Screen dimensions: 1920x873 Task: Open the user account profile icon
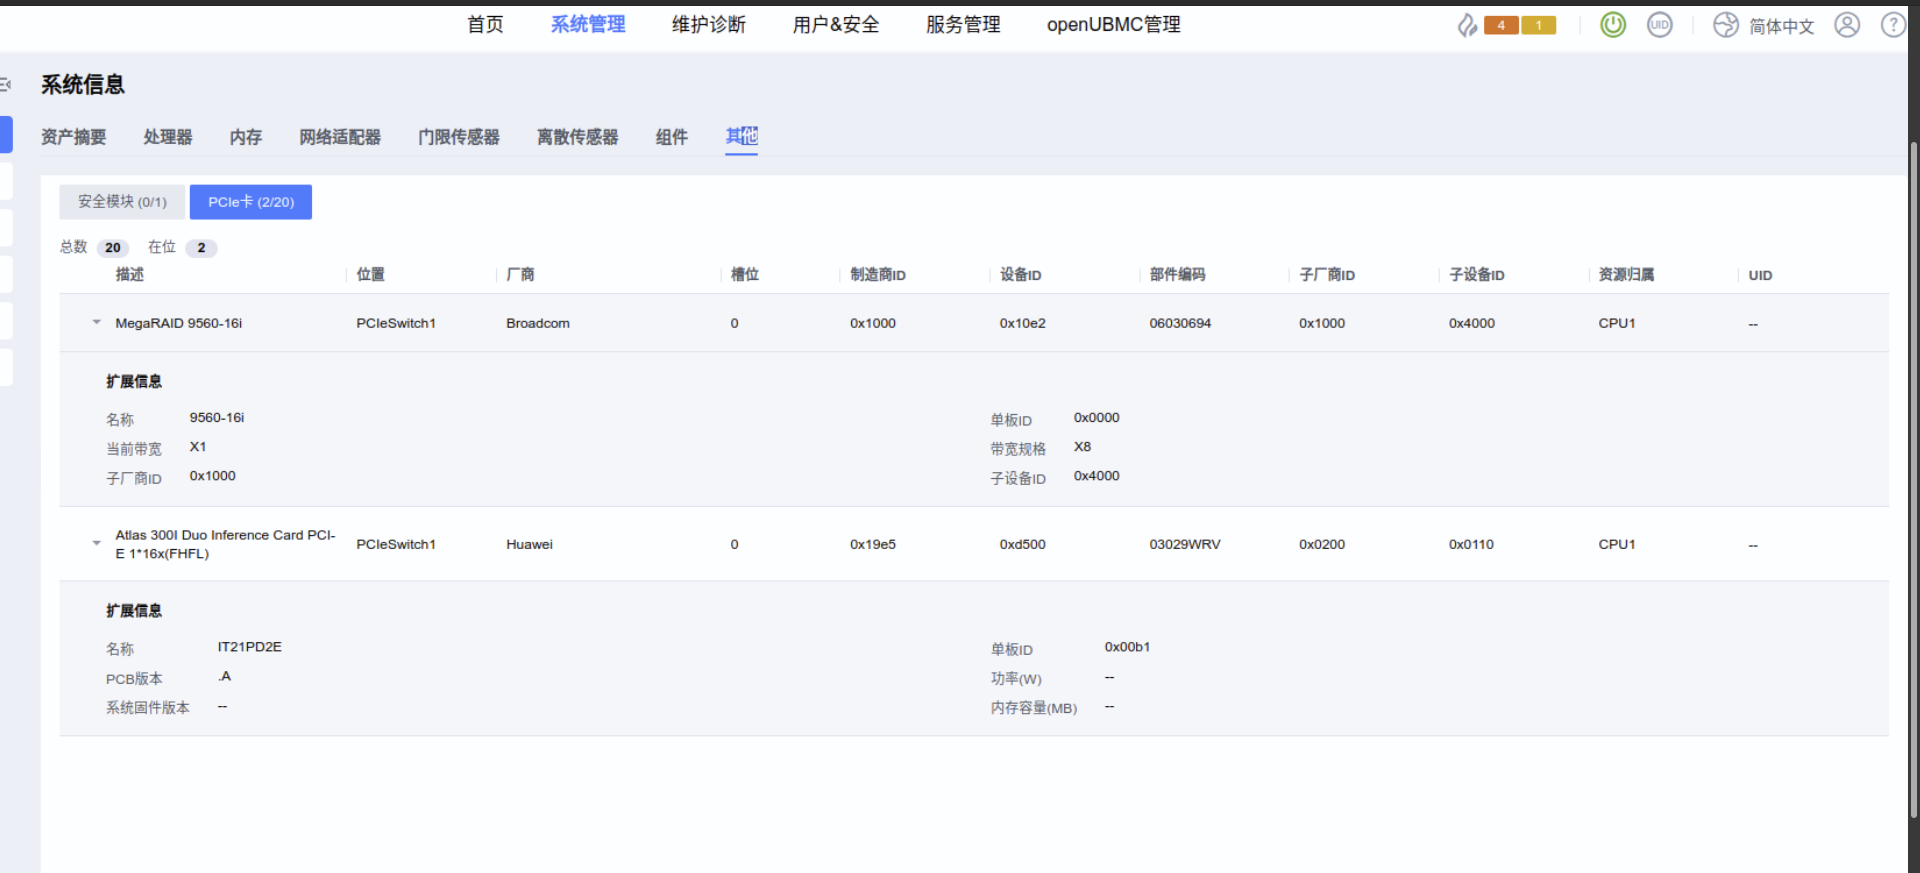pos(1846,25)
